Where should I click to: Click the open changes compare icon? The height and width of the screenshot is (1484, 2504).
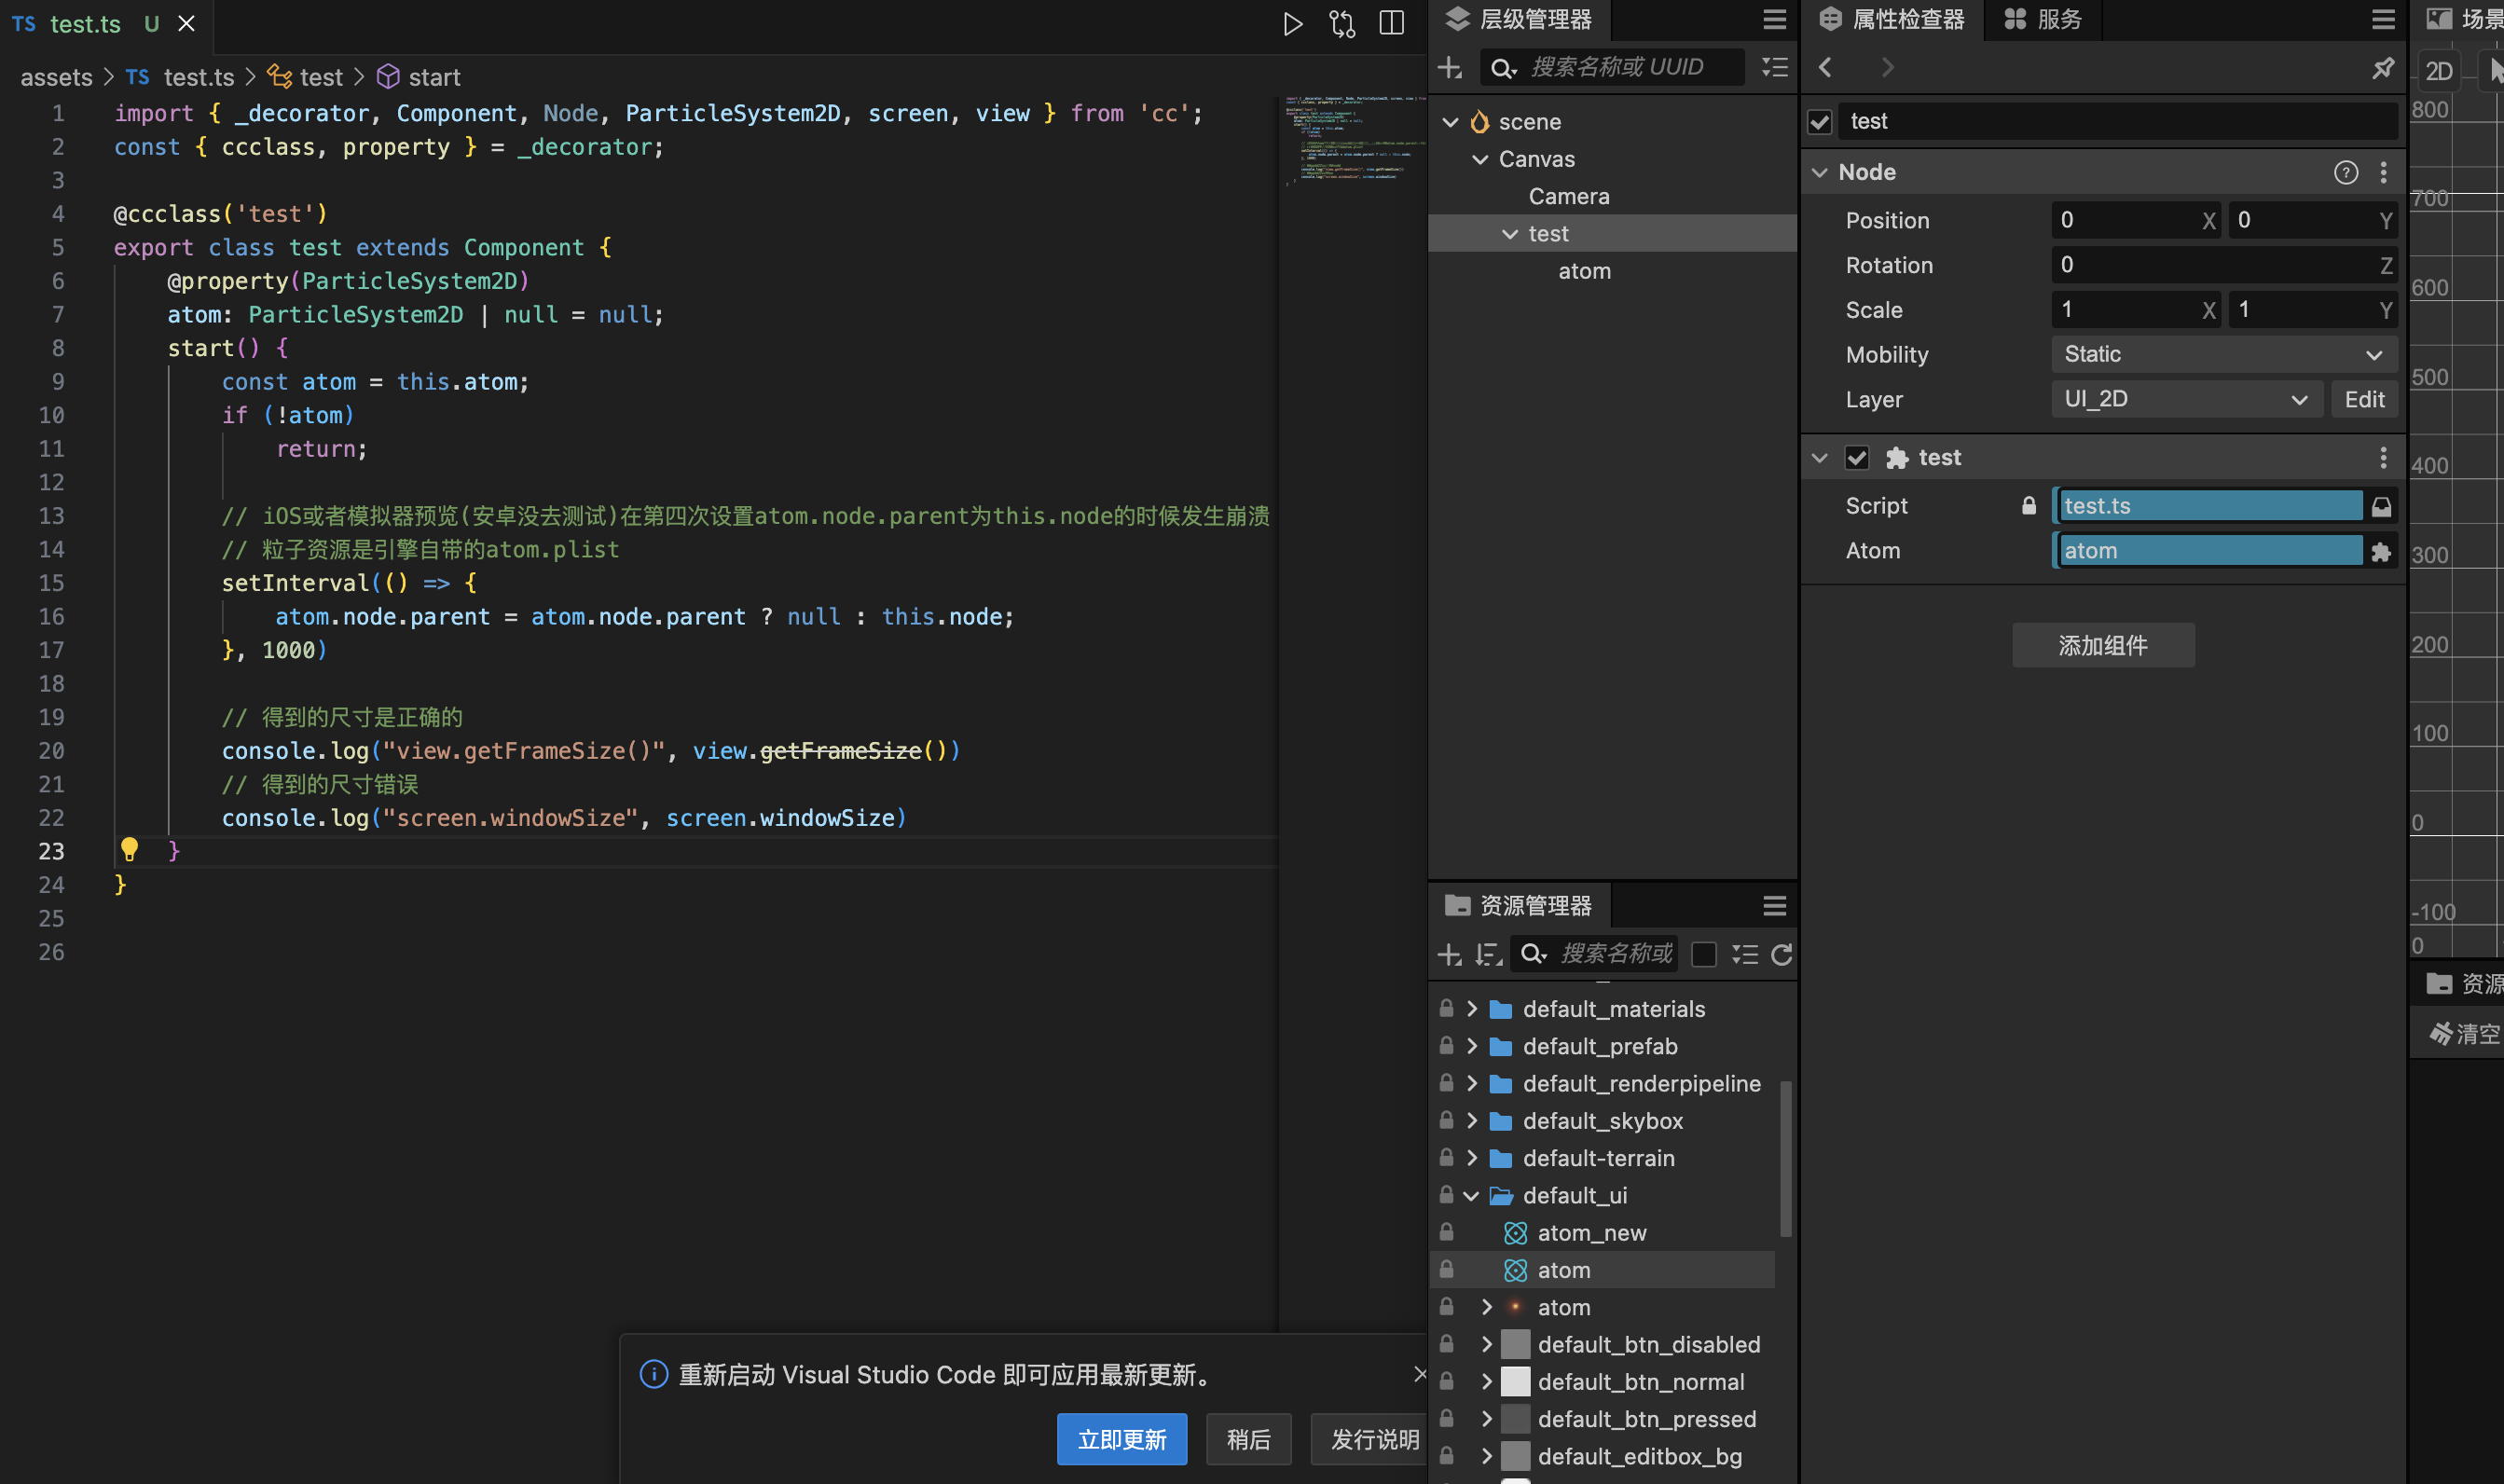point(1342,24)
